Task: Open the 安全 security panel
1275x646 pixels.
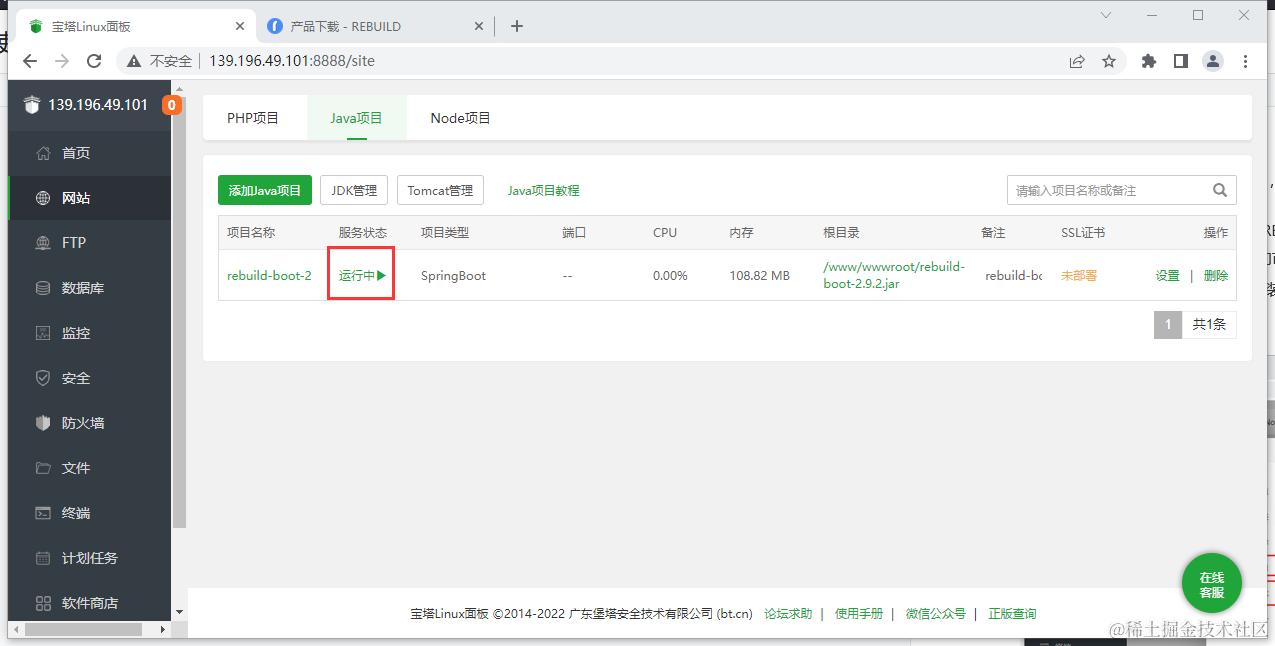Action: tap(75, 377)
